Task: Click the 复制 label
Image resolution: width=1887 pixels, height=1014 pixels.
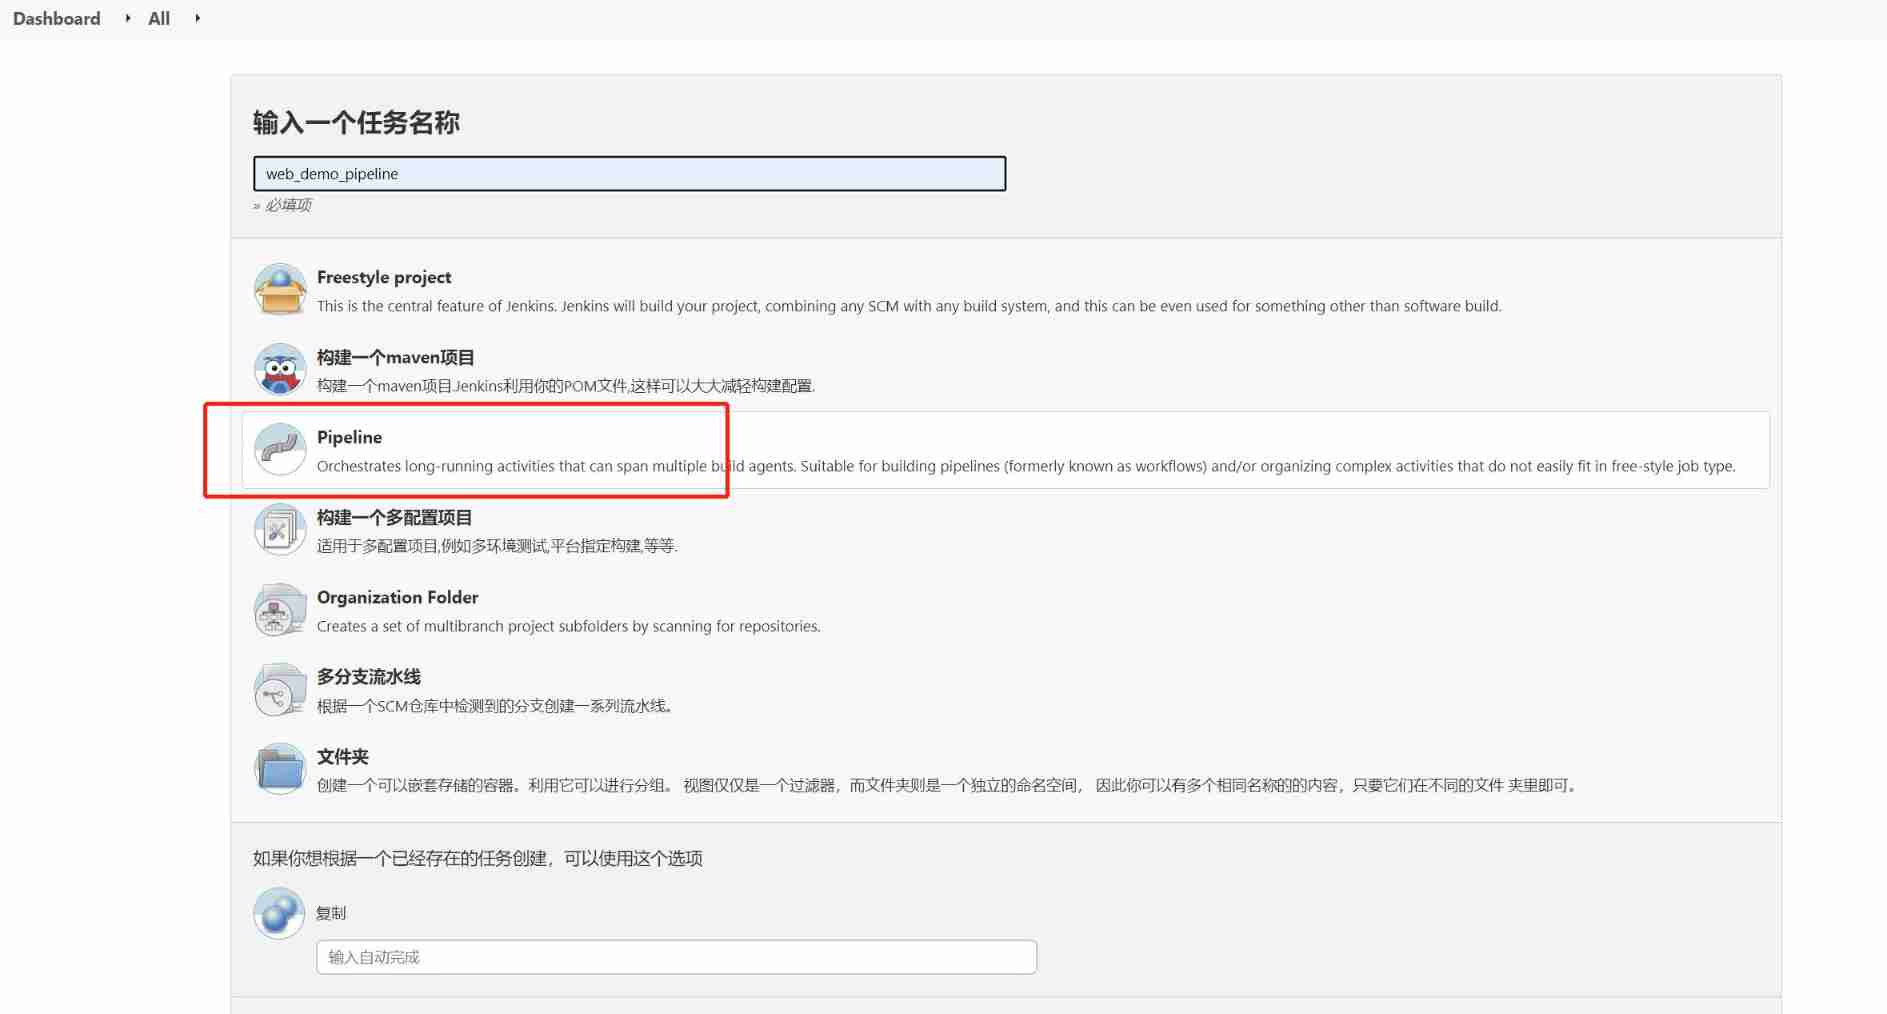Action: click(331, 913)
